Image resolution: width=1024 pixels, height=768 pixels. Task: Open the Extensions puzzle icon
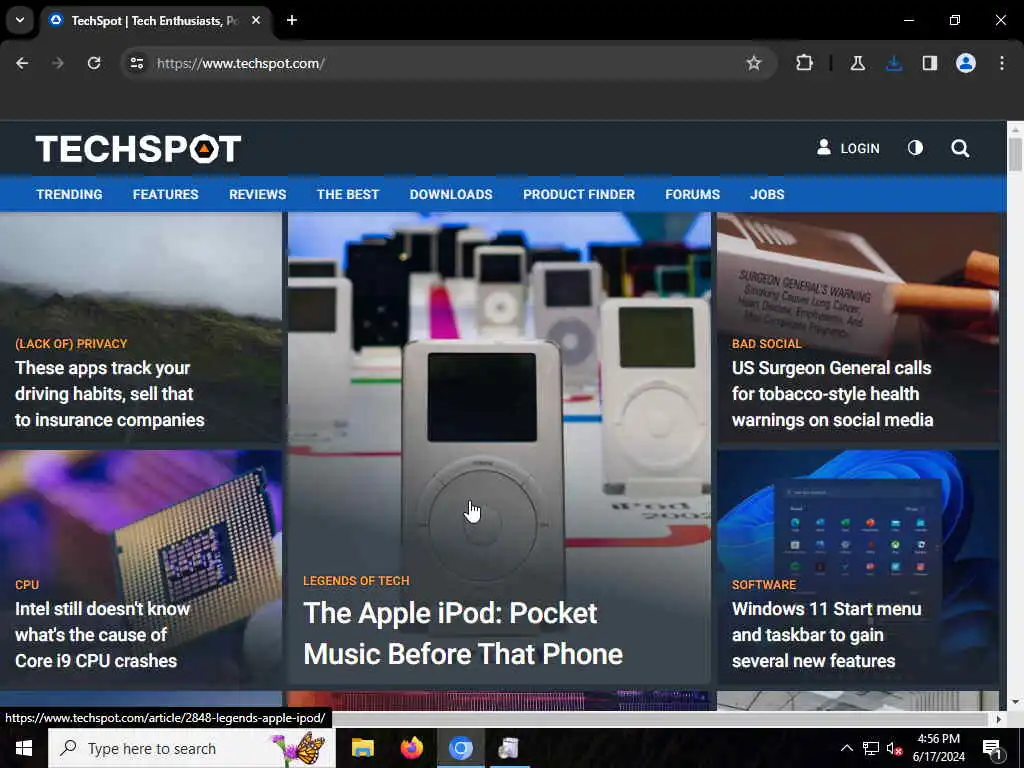point(805,63)
